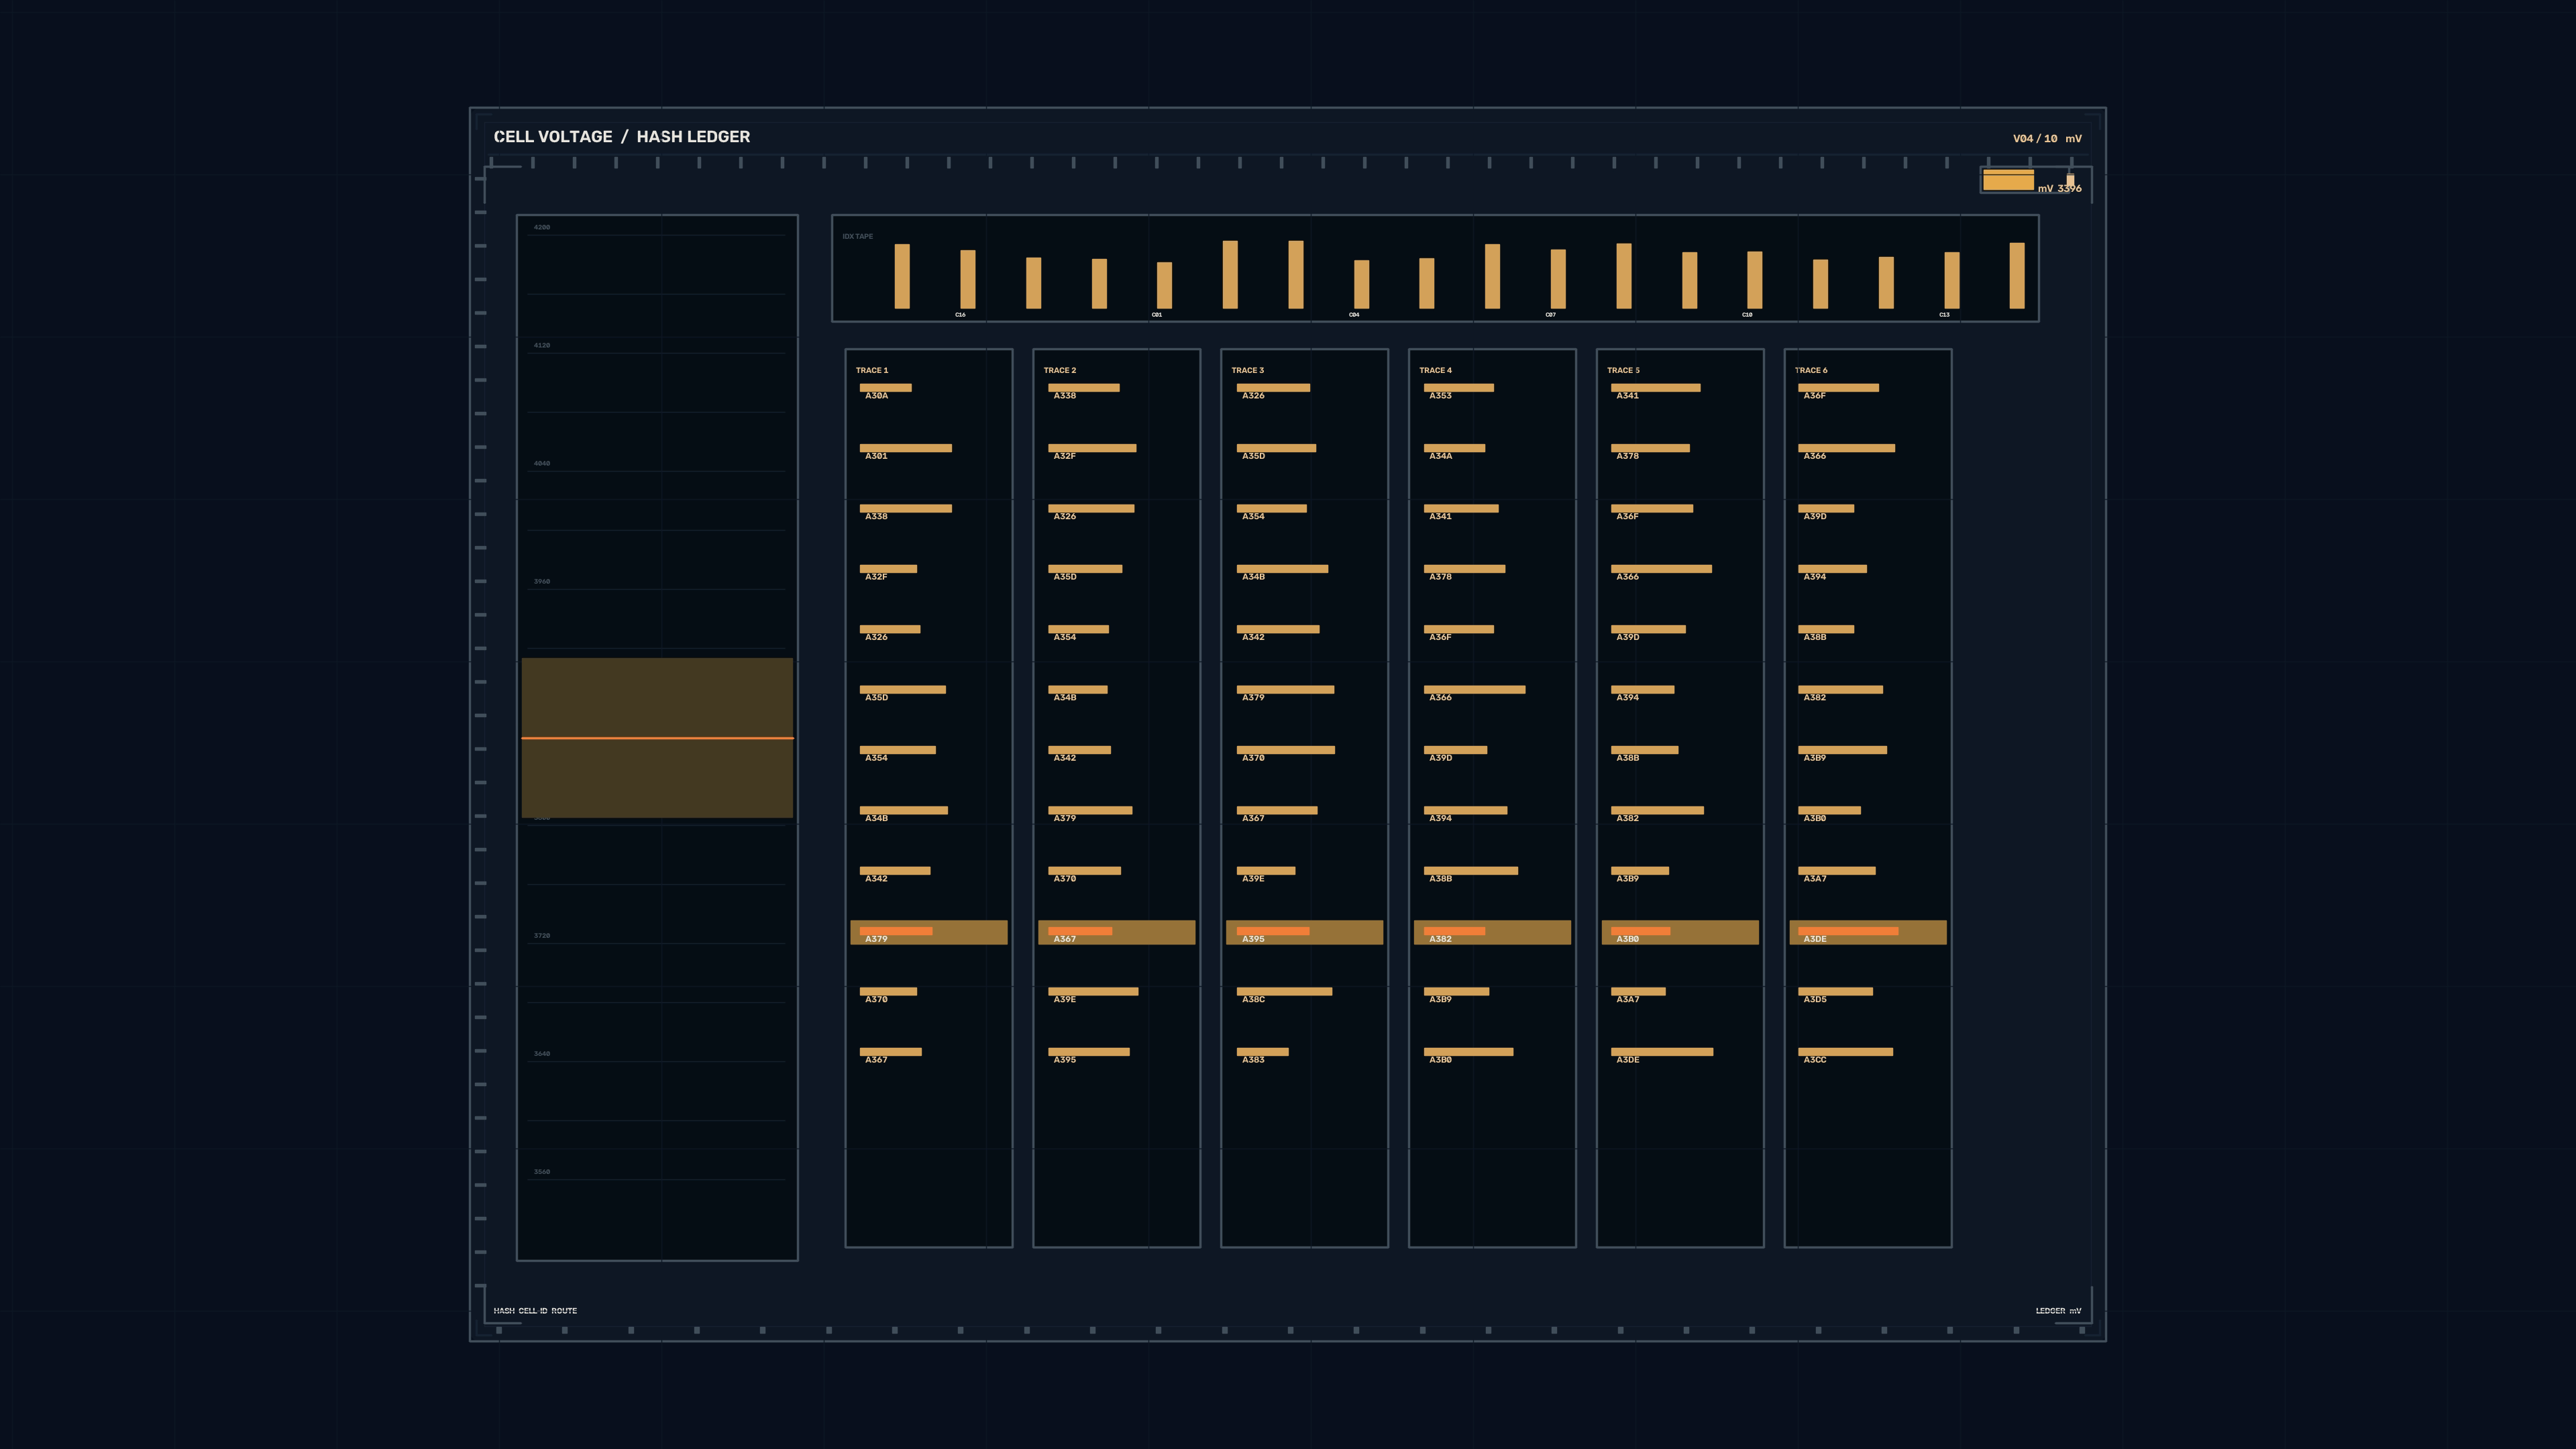The width and height of the screenshot is (2576, 1449).
Task: Click hash A30A in Trace 1
Action: 876,396
